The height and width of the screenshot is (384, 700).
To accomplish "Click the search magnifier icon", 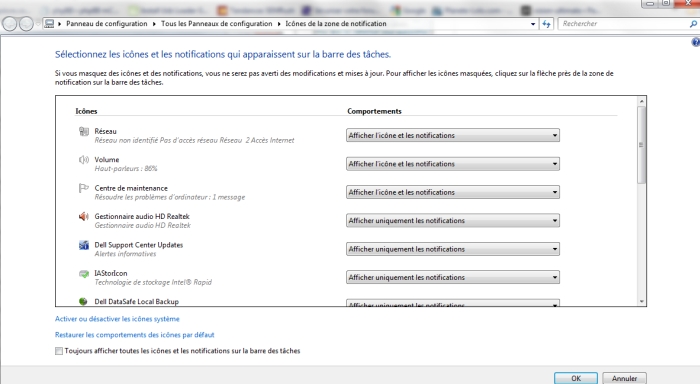I will coord(693,24).
